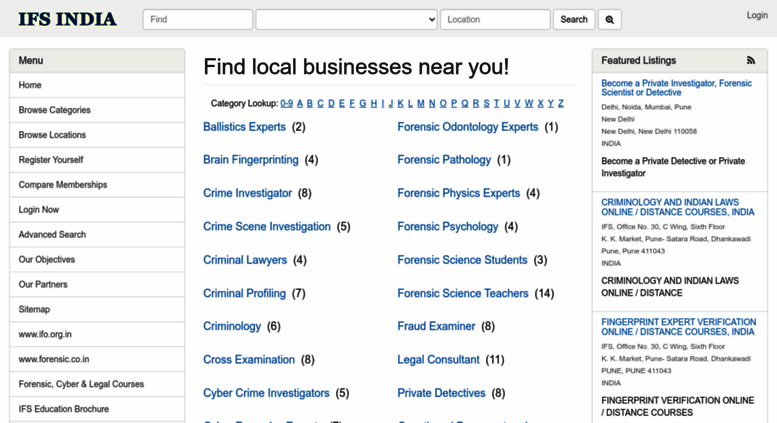Choose letter F in Category Lookup
This screenshot has width=777, height=423.
352,103
